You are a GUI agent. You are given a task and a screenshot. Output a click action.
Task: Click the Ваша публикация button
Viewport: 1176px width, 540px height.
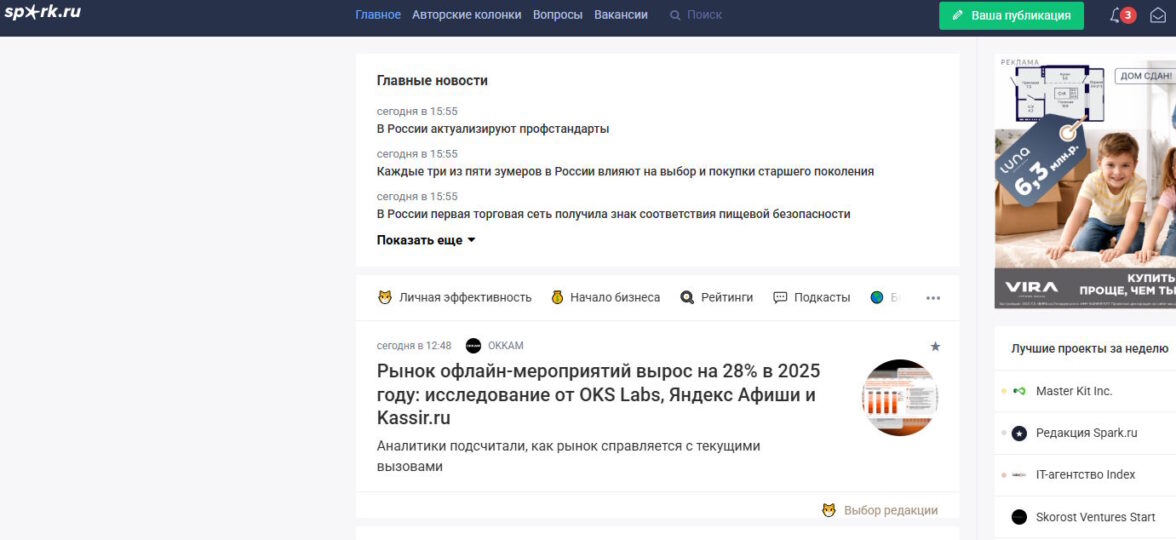point(1011,15)
